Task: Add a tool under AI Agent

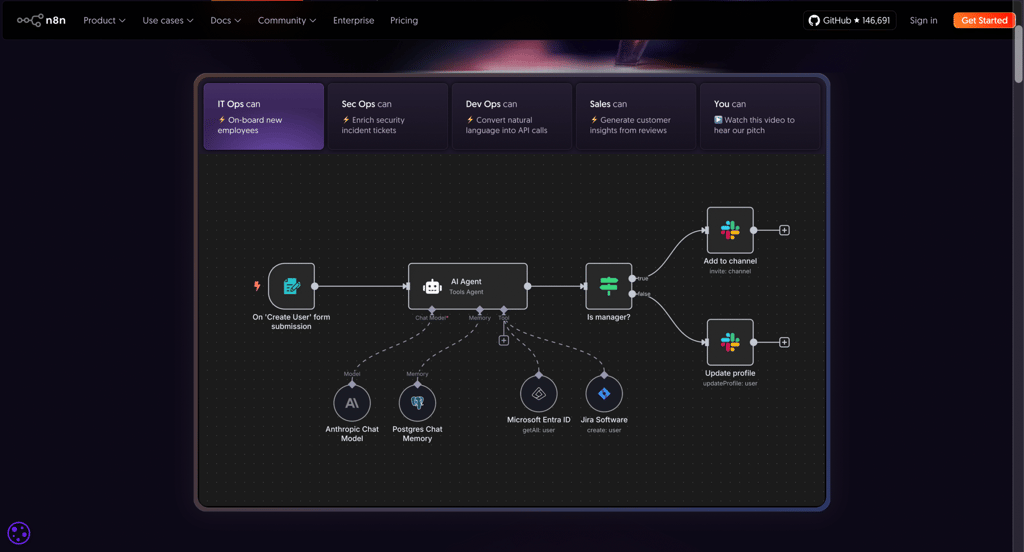Action: (504, 340)
